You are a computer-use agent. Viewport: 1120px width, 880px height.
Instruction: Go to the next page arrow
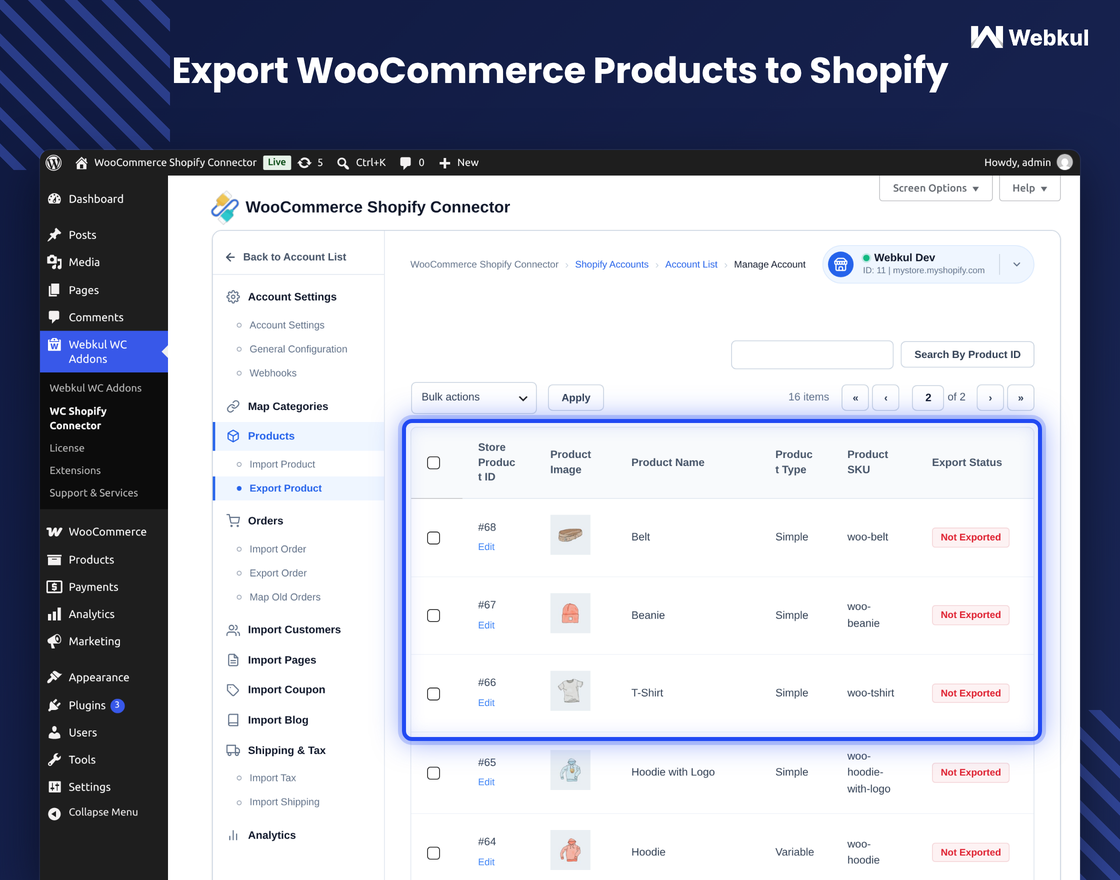990,398
